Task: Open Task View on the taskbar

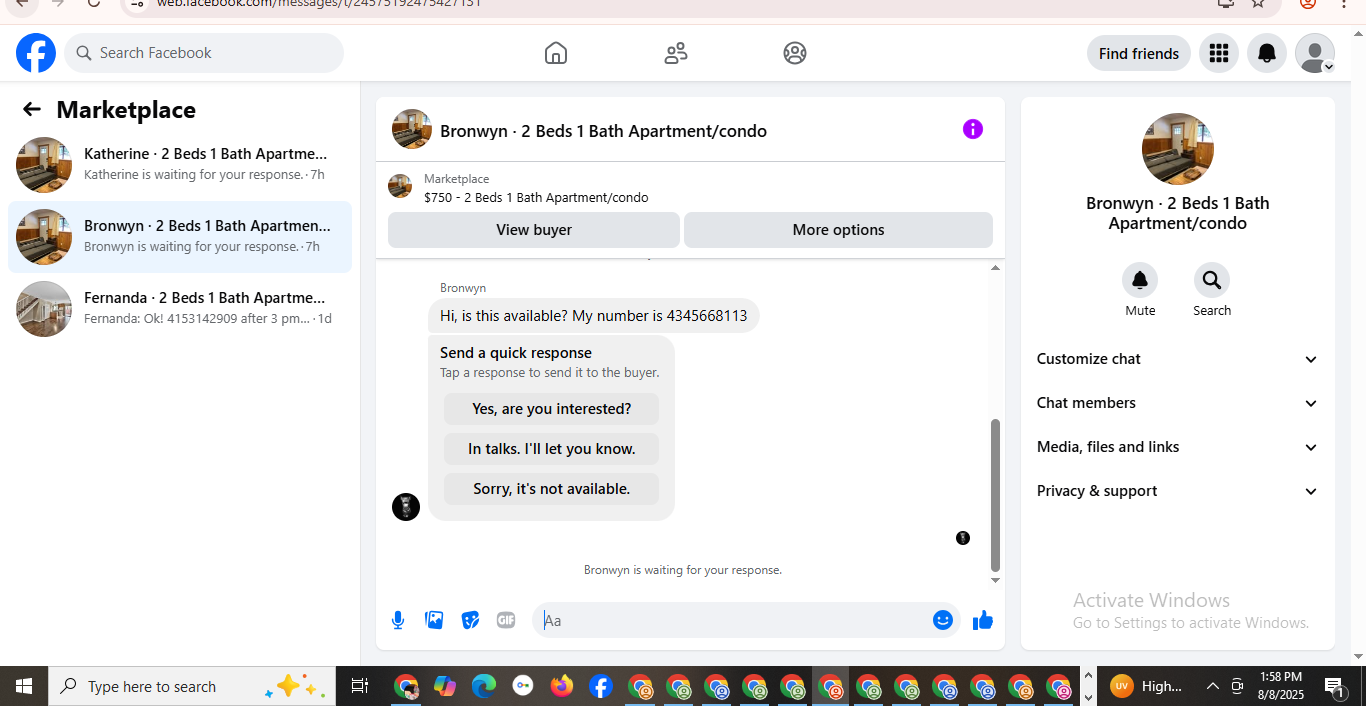Action: coord(360,686)
